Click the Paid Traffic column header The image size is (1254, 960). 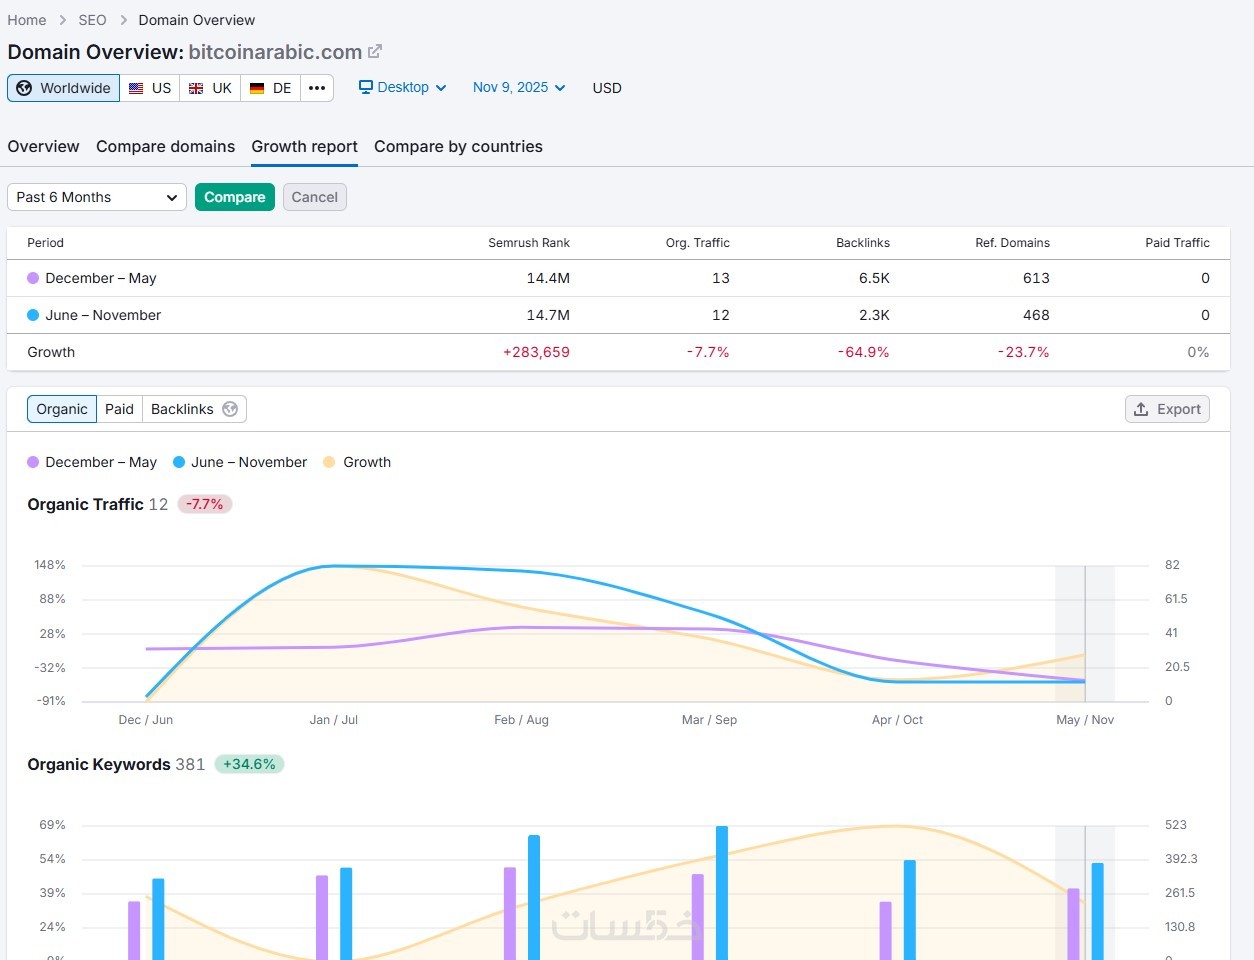tap(1177, 243)
